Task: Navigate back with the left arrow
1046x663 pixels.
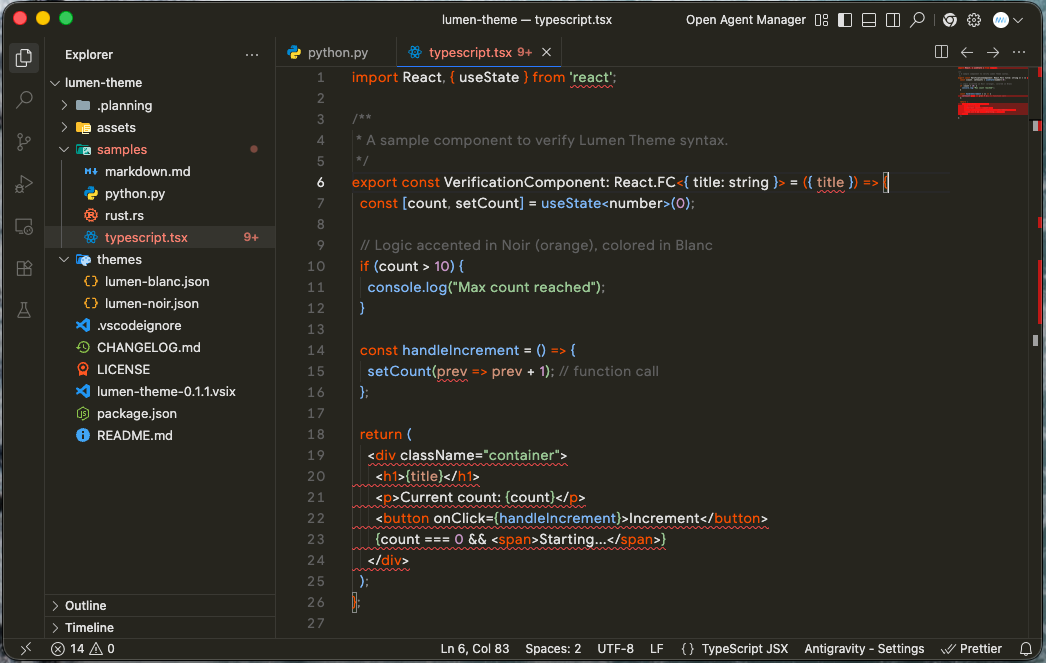Action: point(967,52)
